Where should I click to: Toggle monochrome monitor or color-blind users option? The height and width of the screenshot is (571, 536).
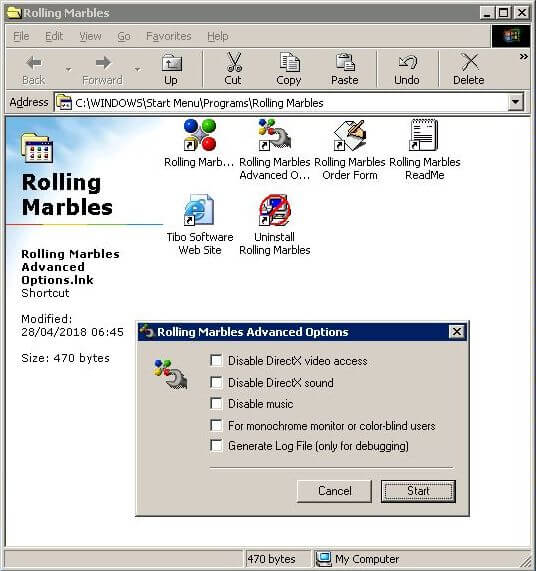tap(216, 425)
